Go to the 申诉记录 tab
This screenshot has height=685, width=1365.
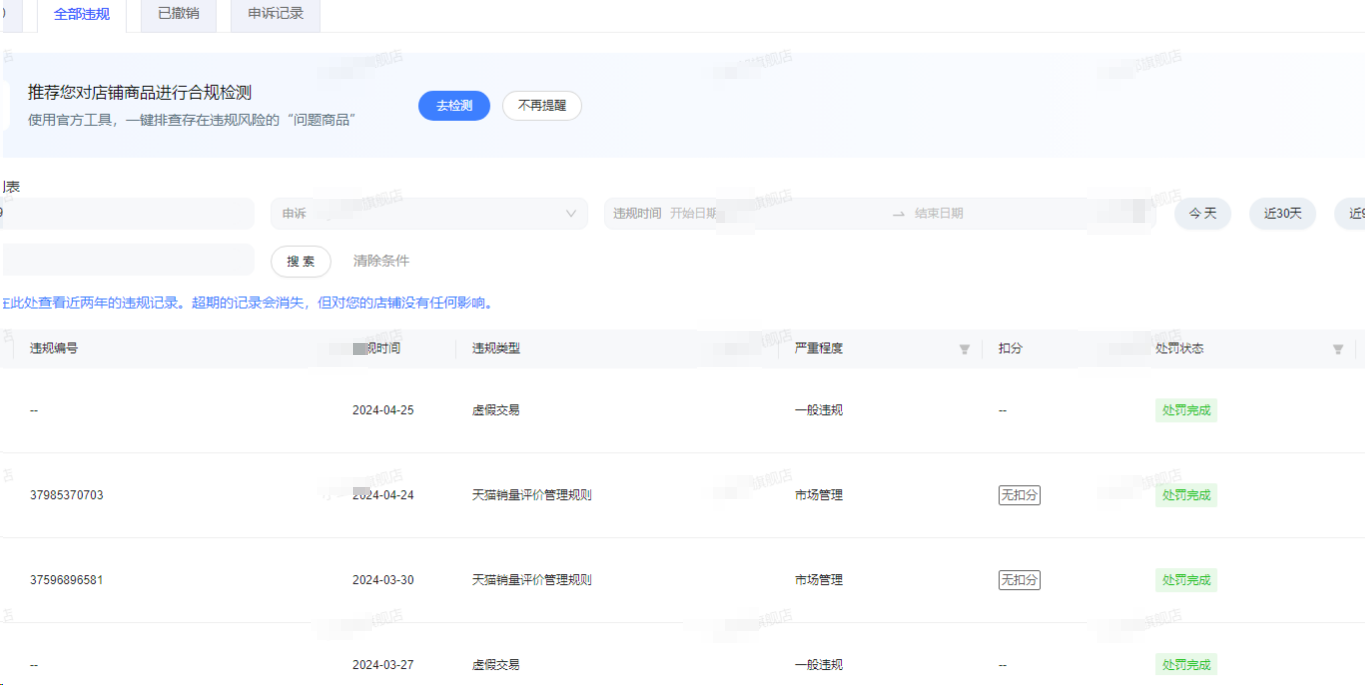(x=275, y=14)
